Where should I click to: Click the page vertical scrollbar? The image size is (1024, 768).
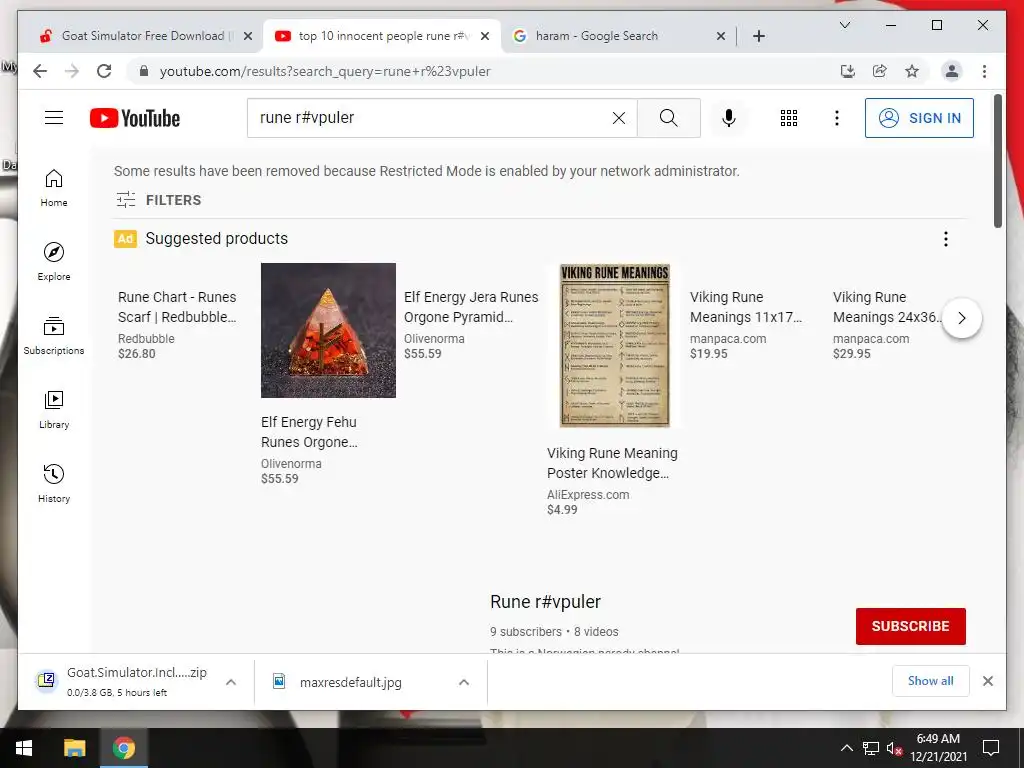[997, 161]
